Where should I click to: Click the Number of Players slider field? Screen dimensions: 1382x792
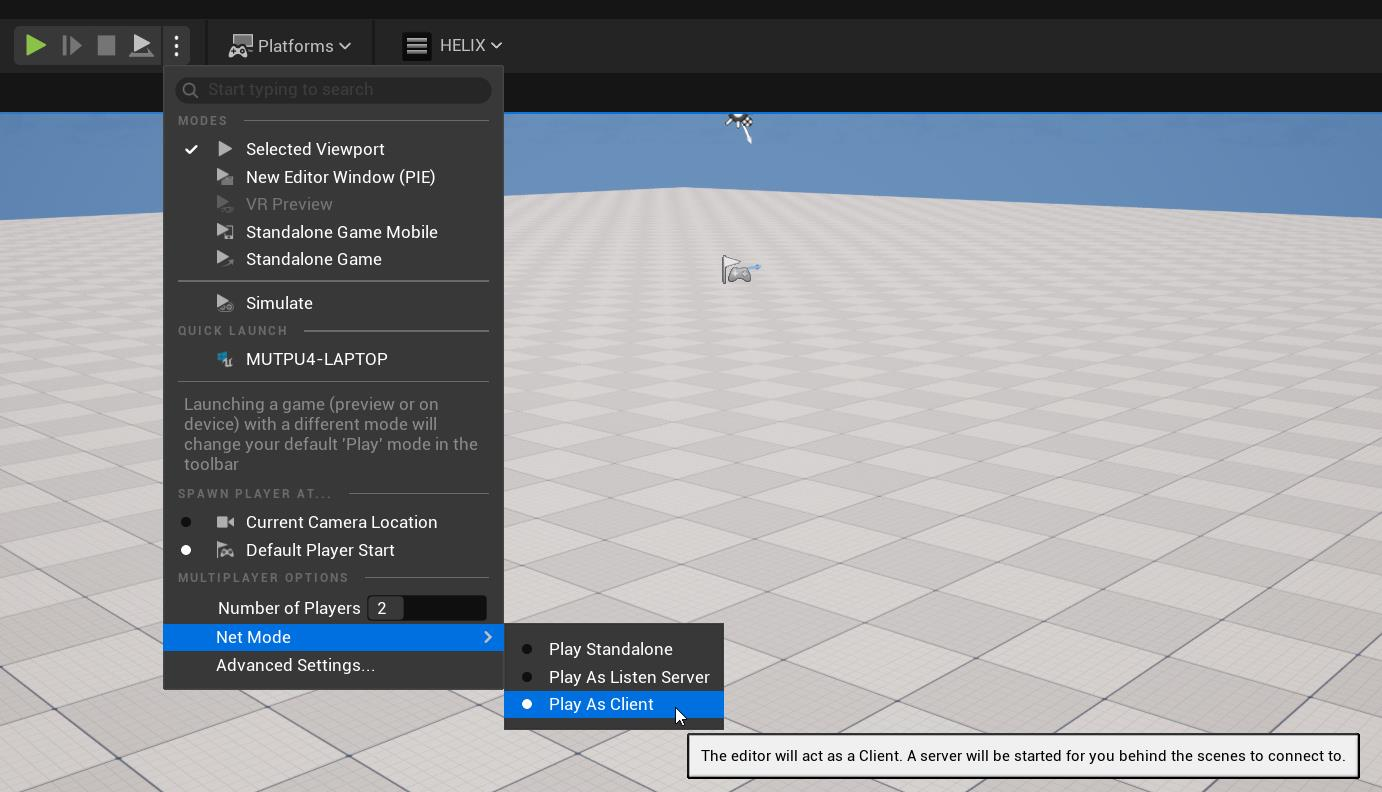point(427,608)
